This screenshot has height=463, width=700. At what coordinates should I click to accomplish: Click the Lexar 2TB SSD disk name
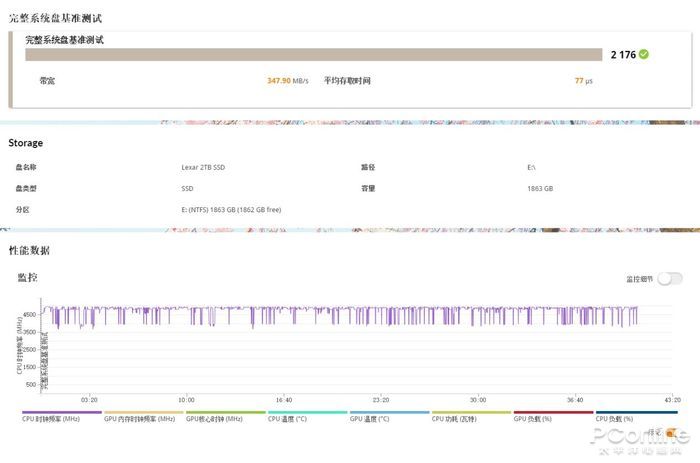(203, 167)
